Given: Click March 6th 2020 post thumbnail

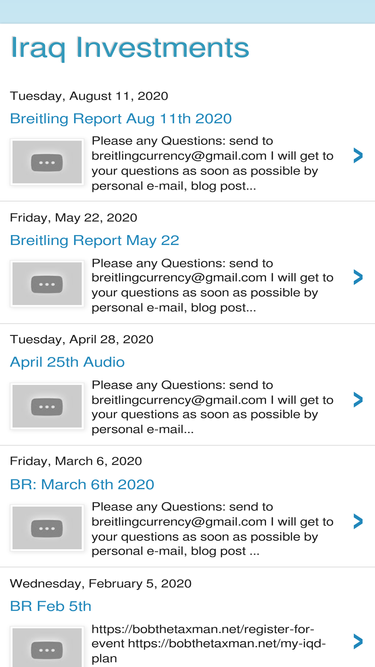Looking at the screenshot, I should [47, 527].
